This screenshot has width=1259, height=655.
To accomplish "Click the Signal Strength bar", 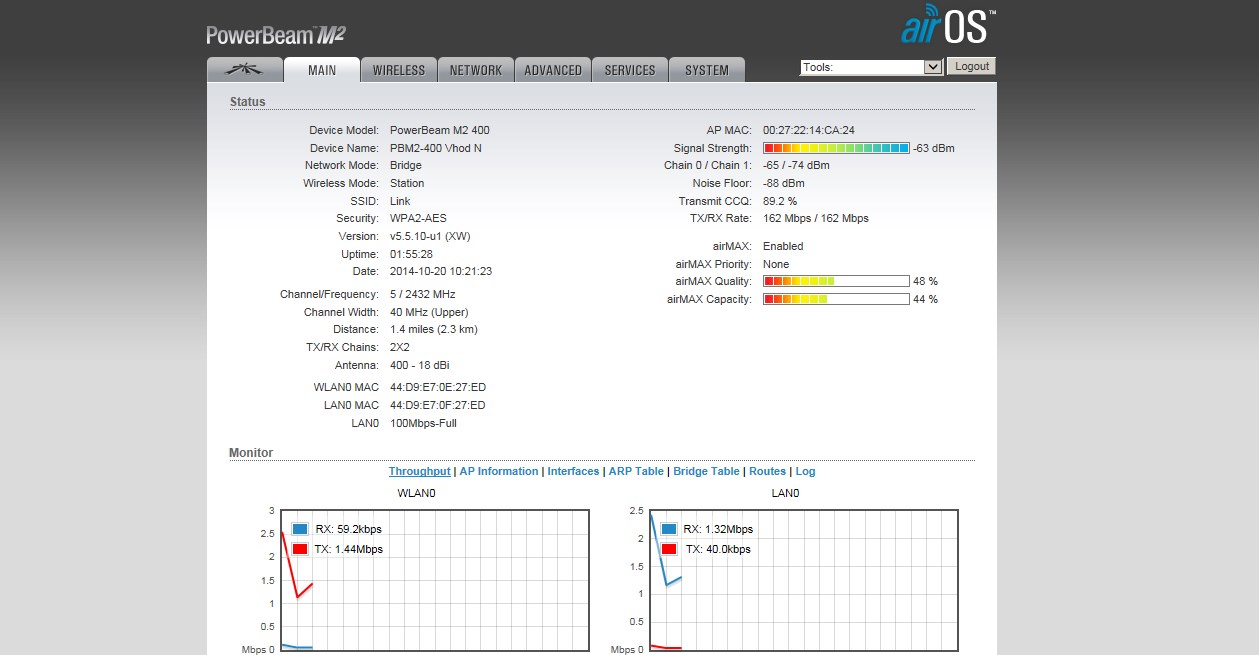I will click(x=836, y=148).
